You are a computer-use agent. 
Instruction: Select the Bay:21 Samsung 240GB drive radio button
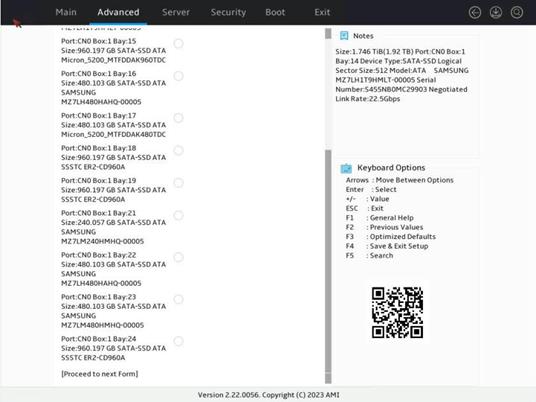178,215
